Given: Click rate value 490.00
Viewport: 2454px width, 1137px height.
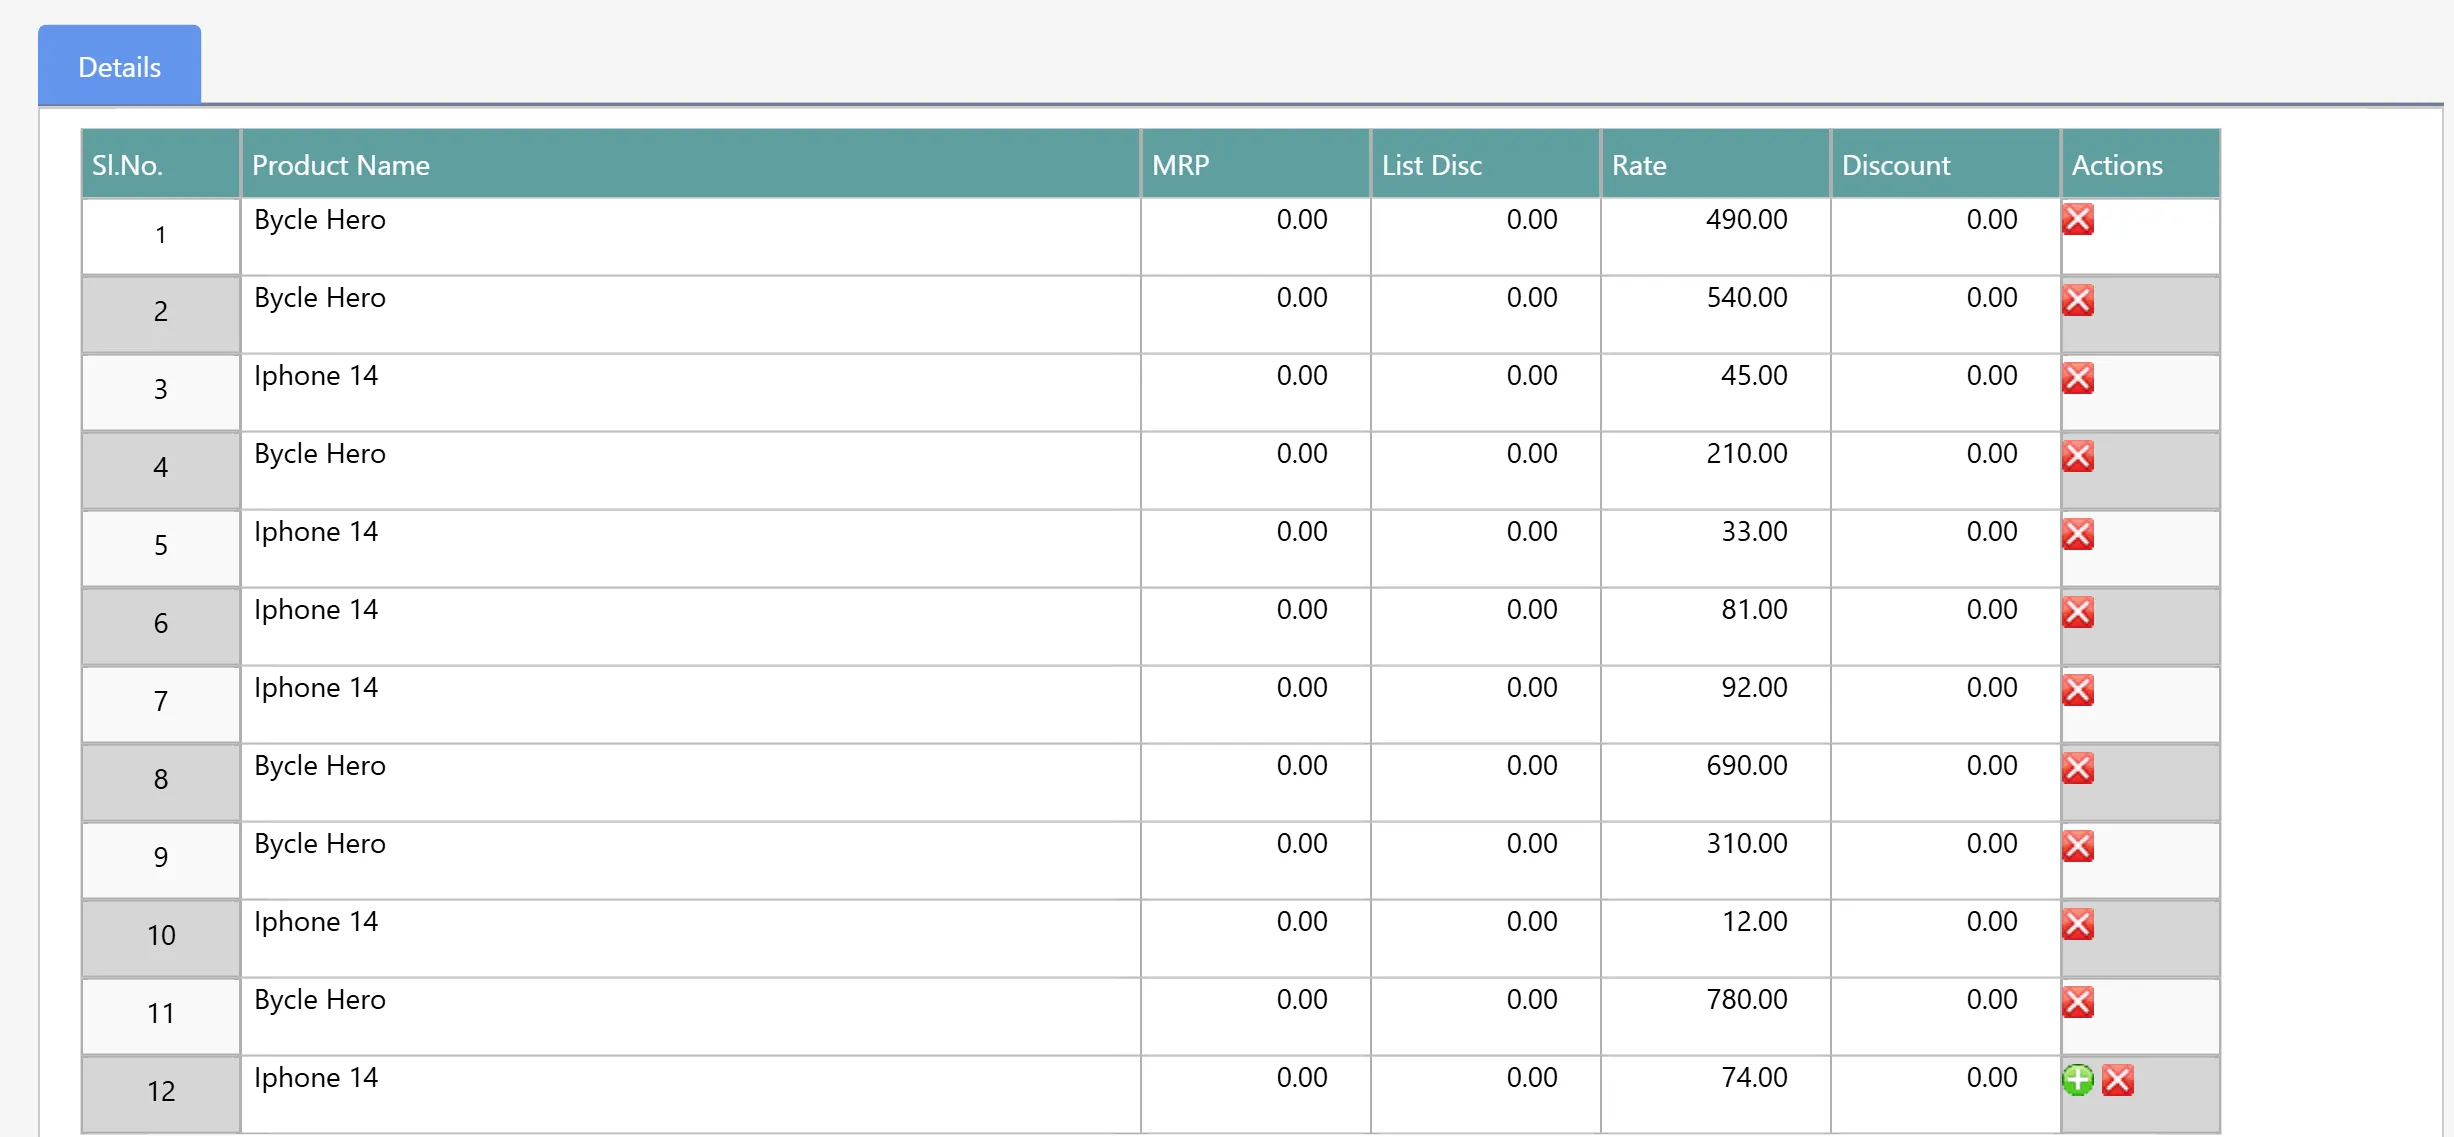Looking at the screenshot, I should [x=1746, y=219].
